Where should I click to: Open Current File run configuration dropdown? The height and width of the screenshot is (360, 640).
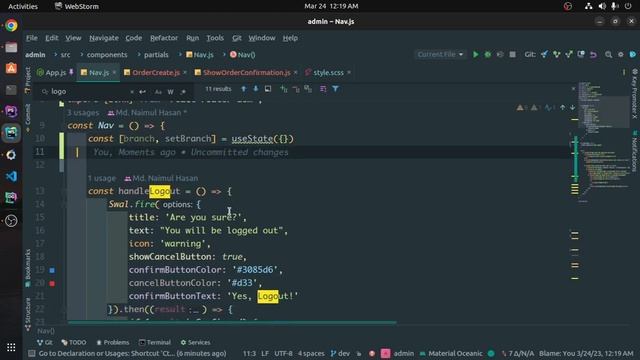[x=440, y=54]
